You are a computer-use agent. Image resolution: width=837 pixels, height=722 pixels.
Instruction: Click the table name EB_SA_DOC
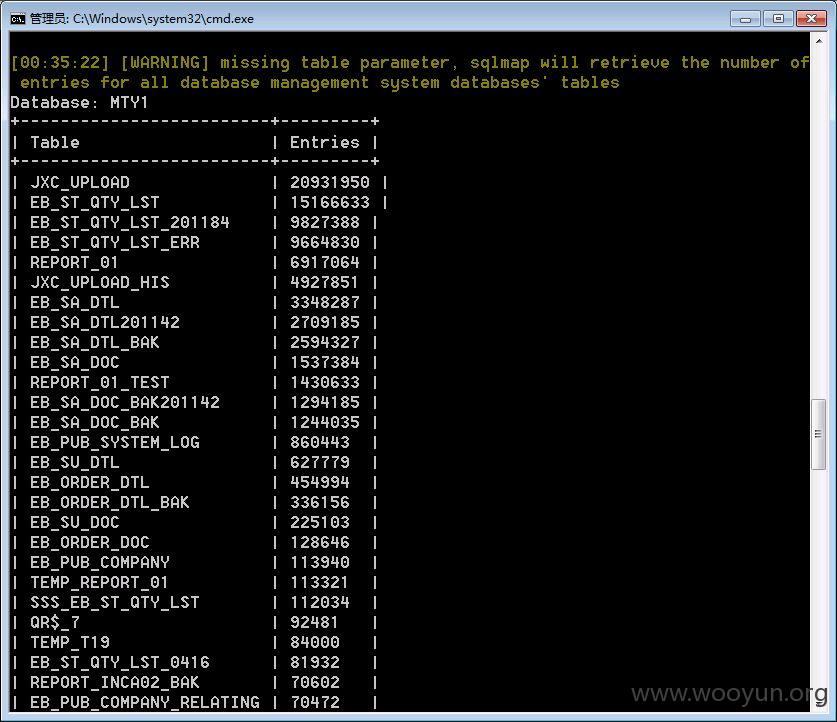click(75, 362)
